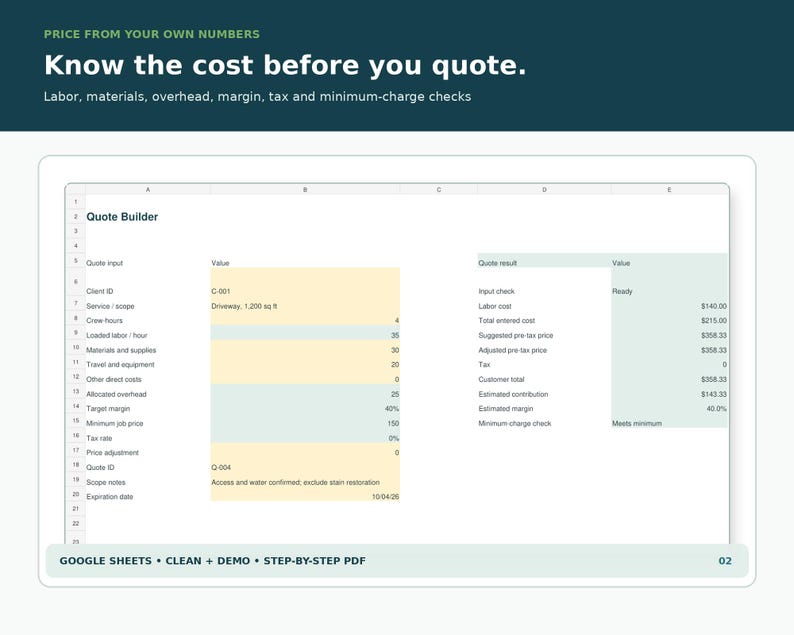Click the Service / scope label
This screenshot has width=794, height=635.
tap(110, 306)
